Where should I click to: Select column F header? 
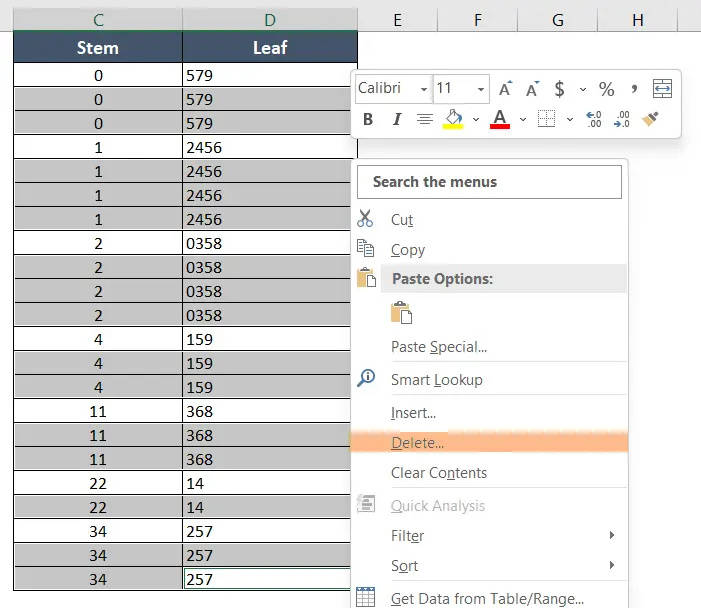click(477, 20)
